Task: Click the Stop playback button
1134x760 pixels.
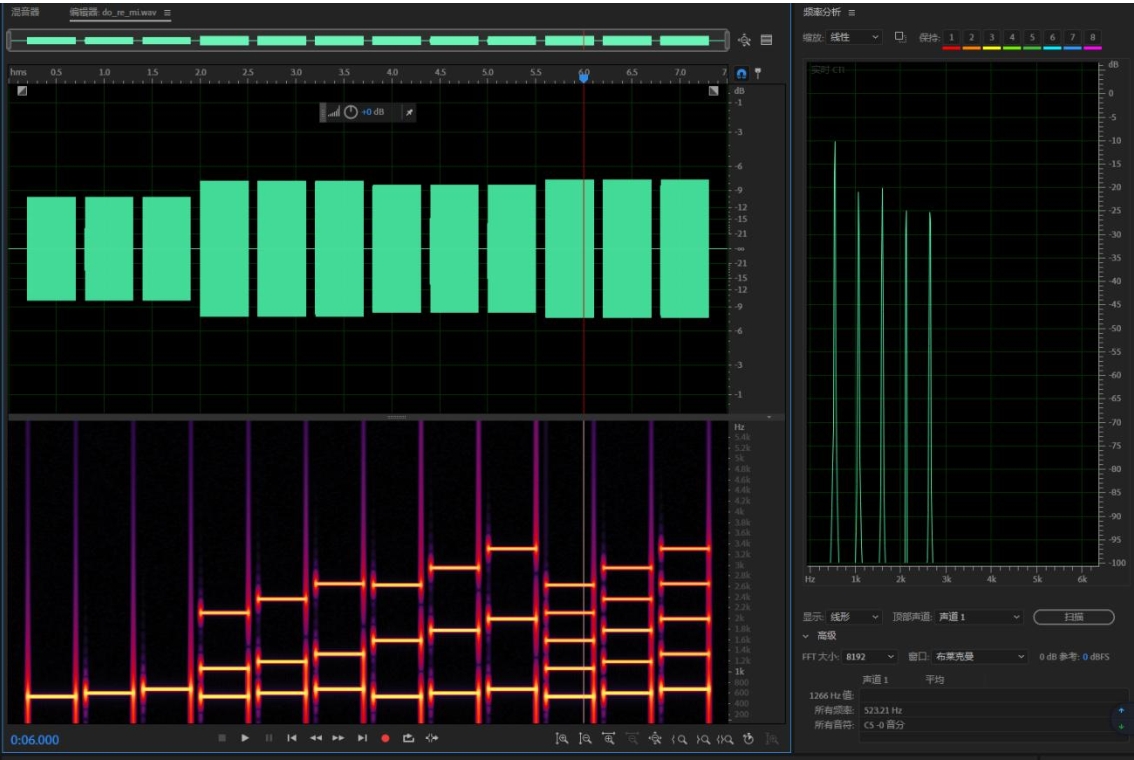Action: [x=222, y=738]
